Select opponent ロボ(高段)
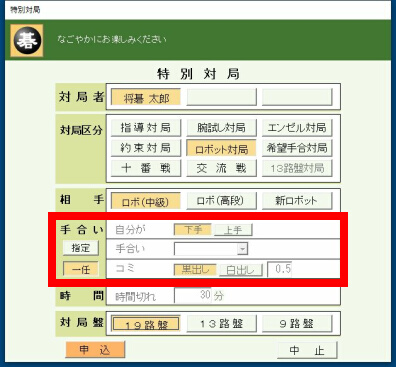This screenshot has width=396, height=367. click(x=221, y=201)
